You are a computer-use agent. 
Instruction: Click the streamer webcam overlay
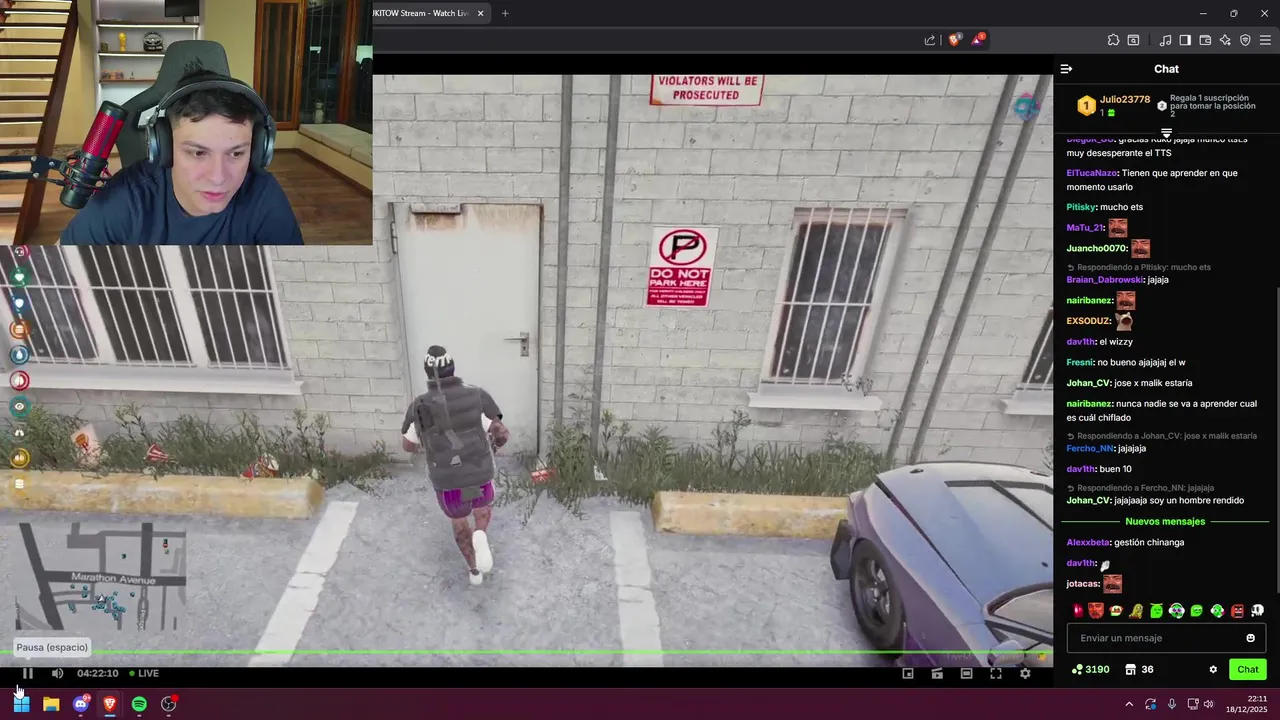186,122
